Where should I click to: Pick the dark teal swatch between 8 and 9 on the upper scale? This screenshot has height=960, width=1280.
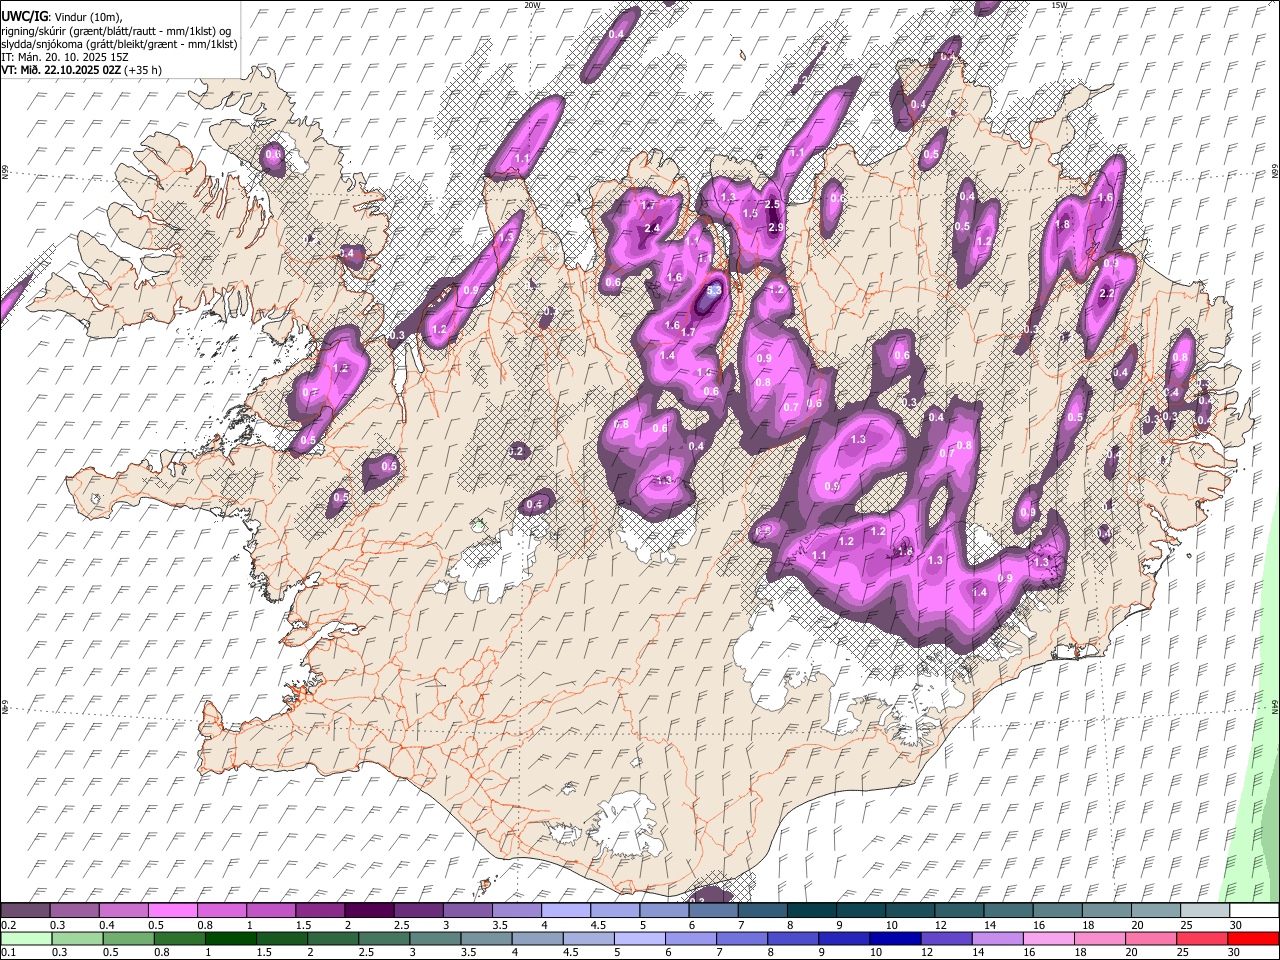tap(812, 910)
